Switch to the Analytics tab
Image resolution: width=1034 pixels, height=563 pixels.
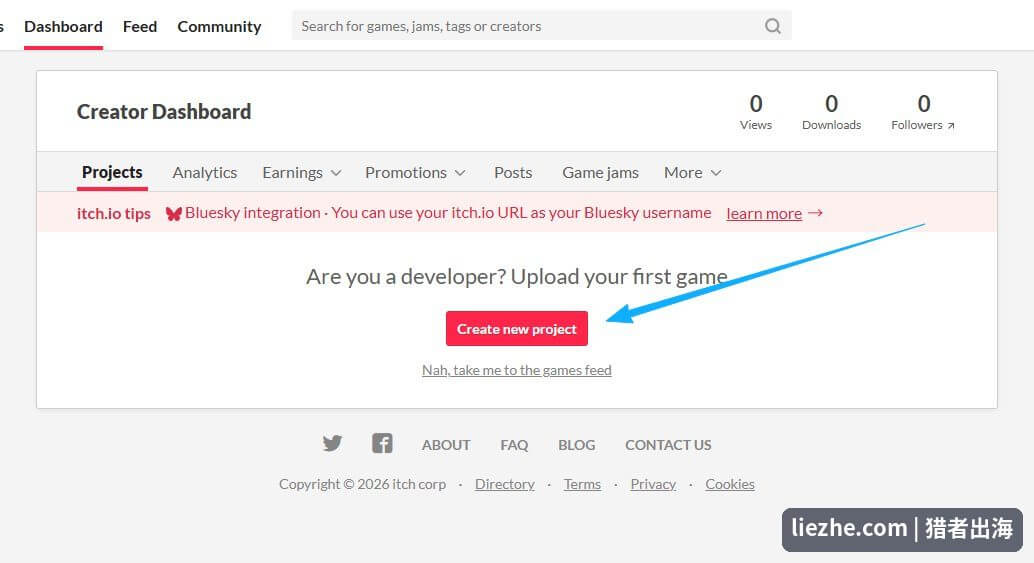tap(204, 173)
